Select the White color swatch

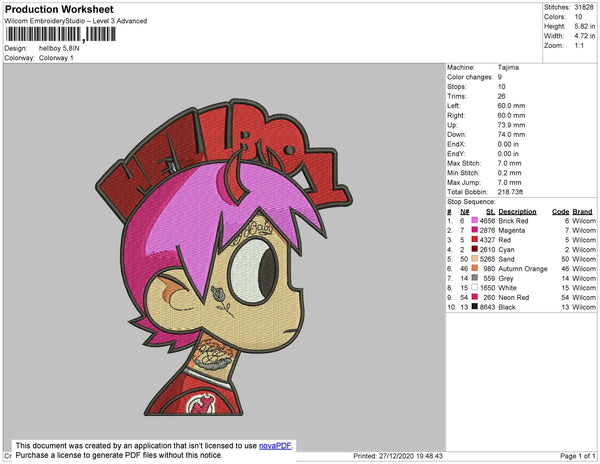coord(475,287)
